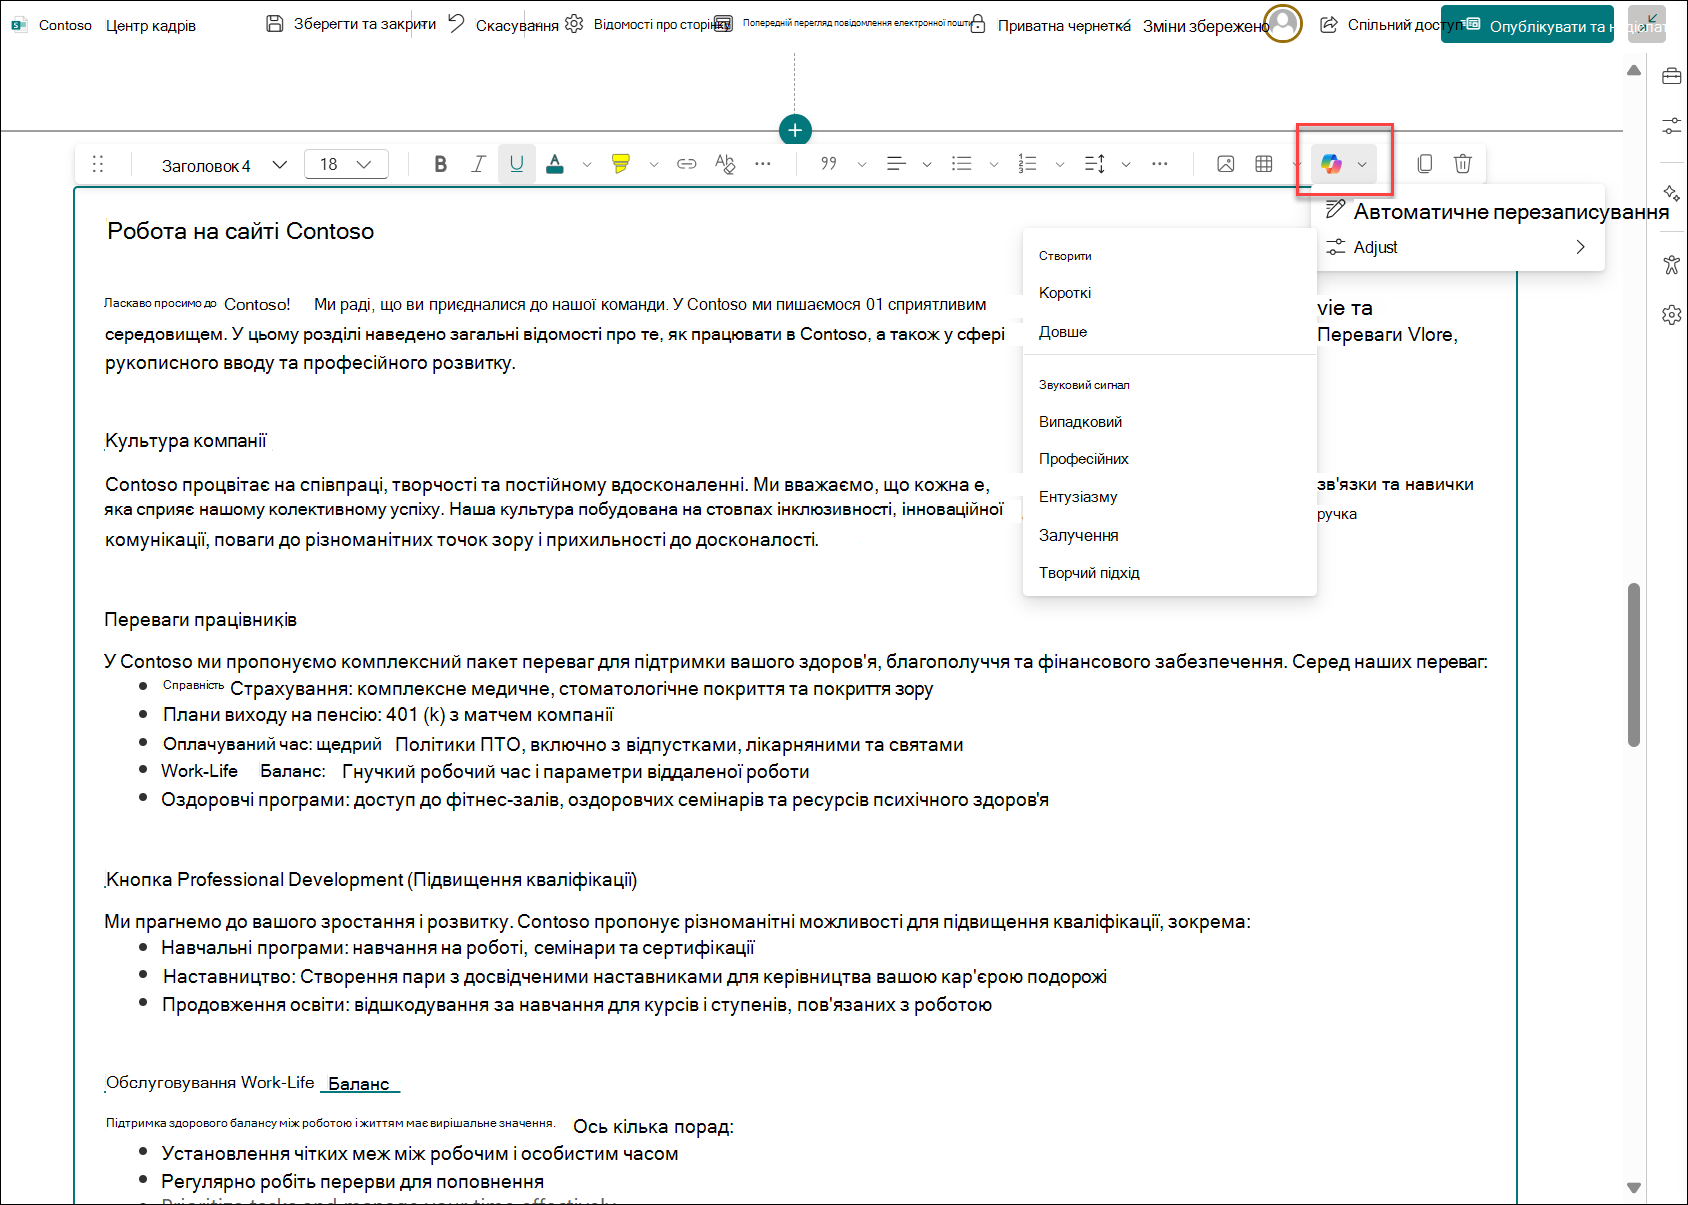Open the second more-options ellipsis after line spacing
The image size is (1688, 1205).
[1160, 164]
